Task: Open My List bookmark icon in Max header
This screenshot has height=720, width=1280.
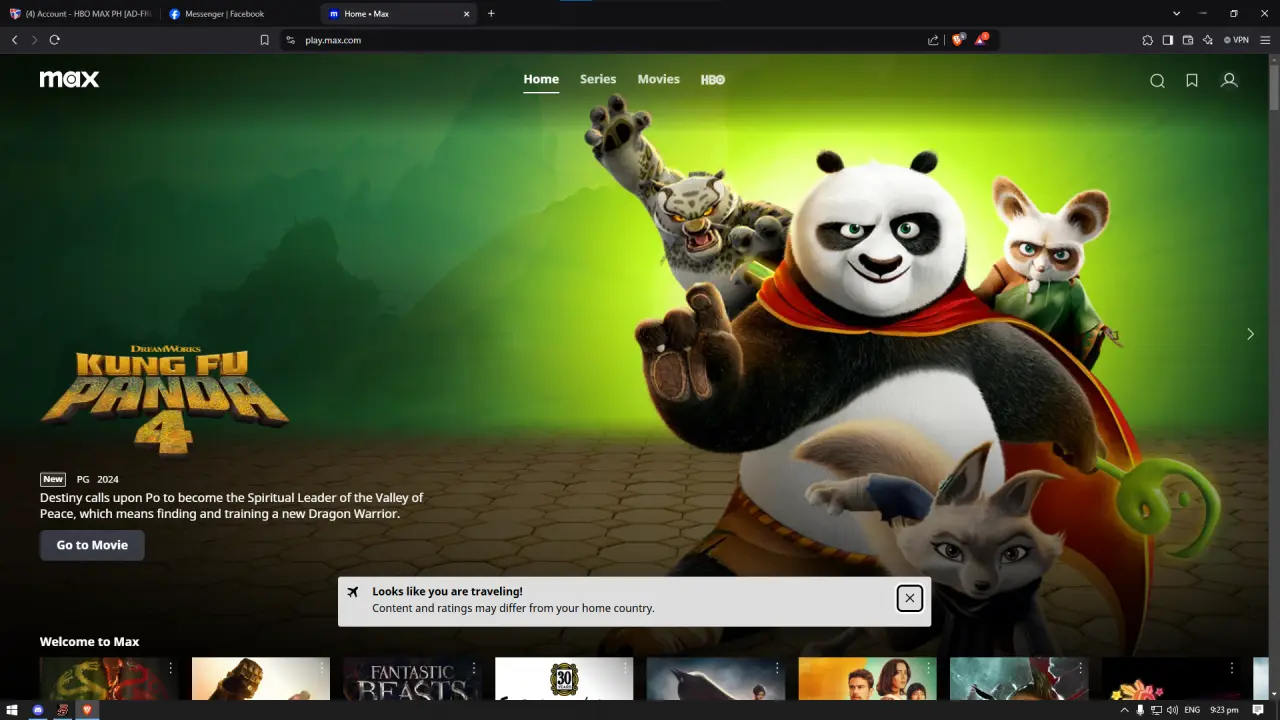Action: (1192, 81)
